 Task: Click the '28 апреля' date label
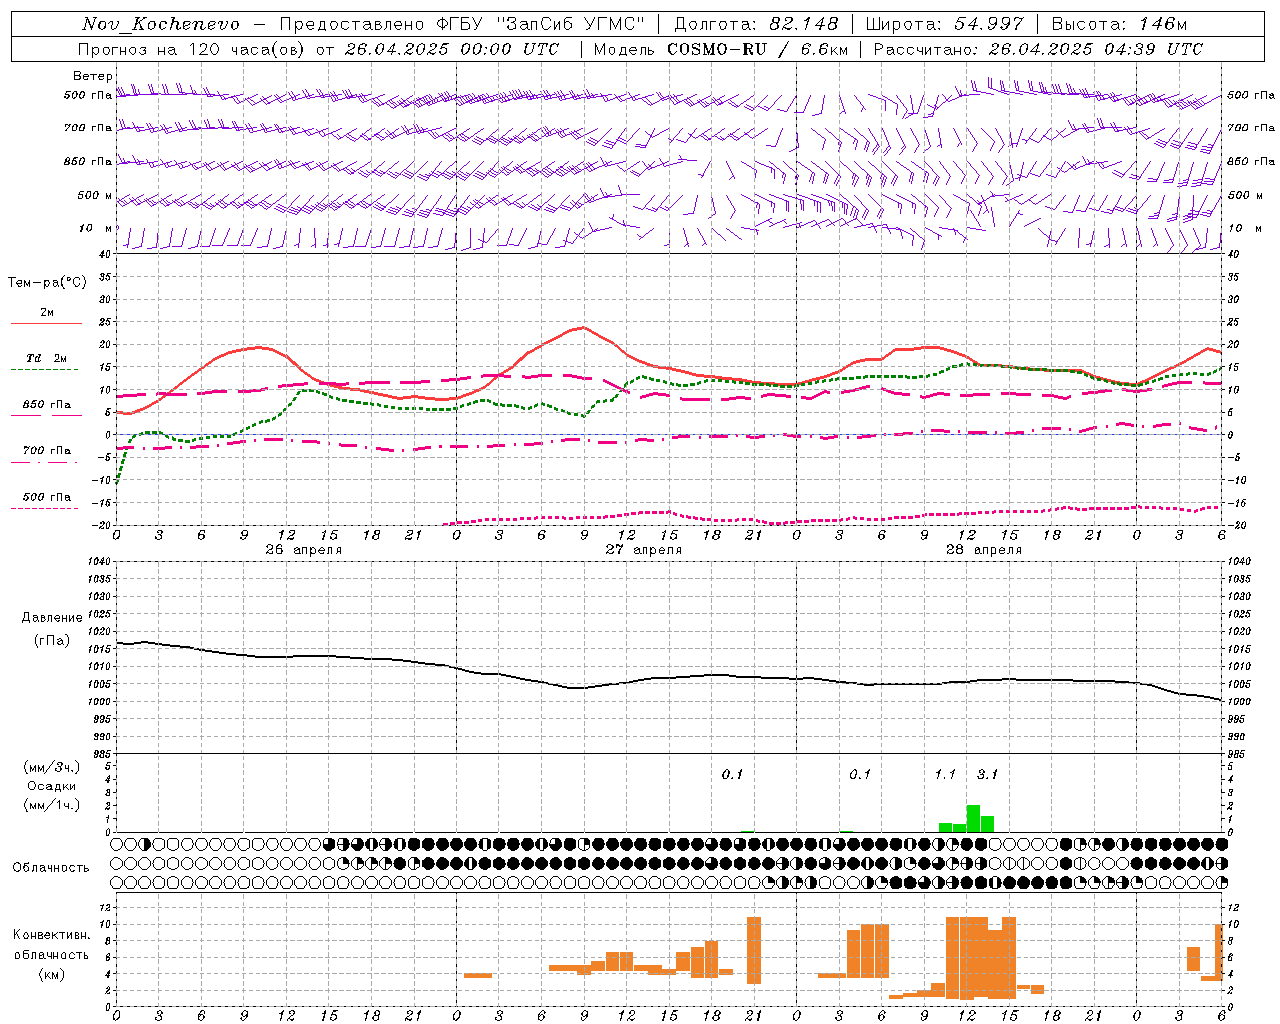pos(983,550)
